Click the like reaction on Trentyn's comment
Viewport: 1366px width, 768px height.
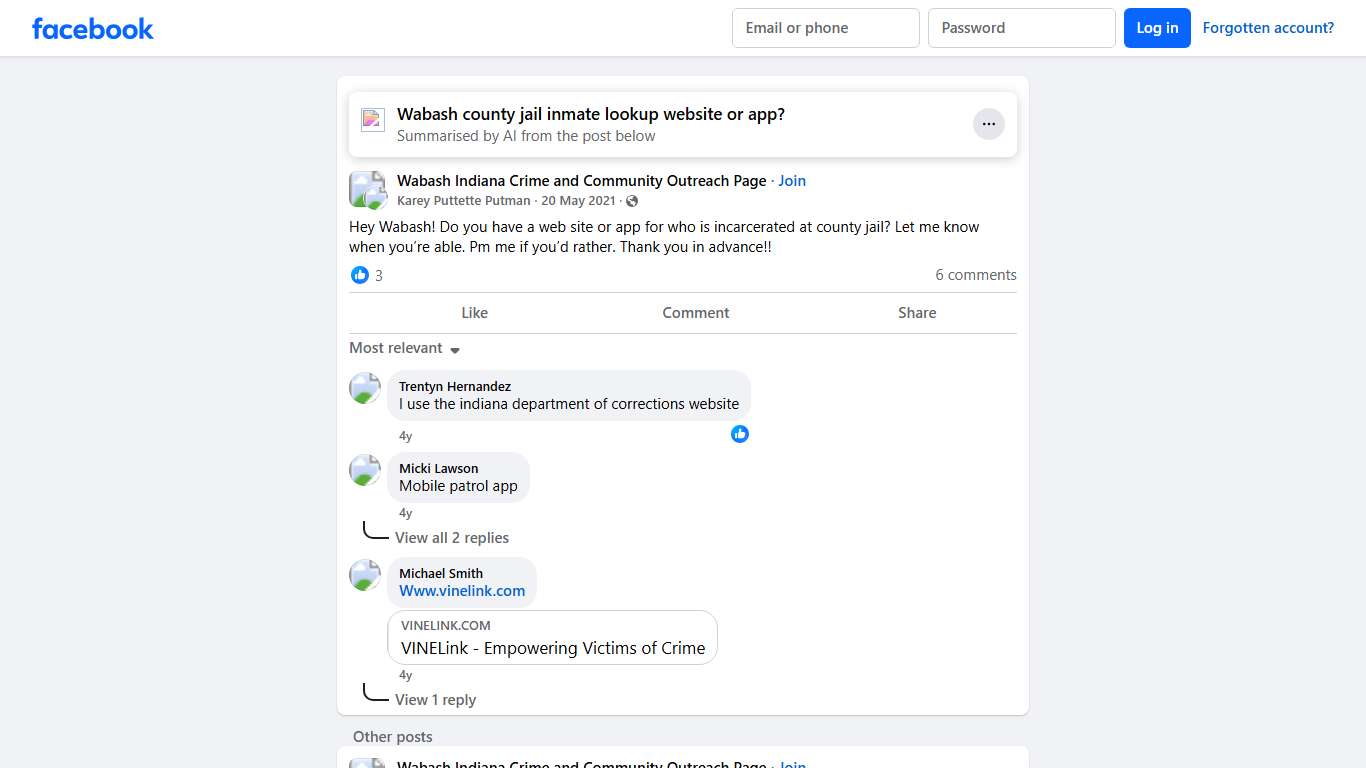coord(740,434)
